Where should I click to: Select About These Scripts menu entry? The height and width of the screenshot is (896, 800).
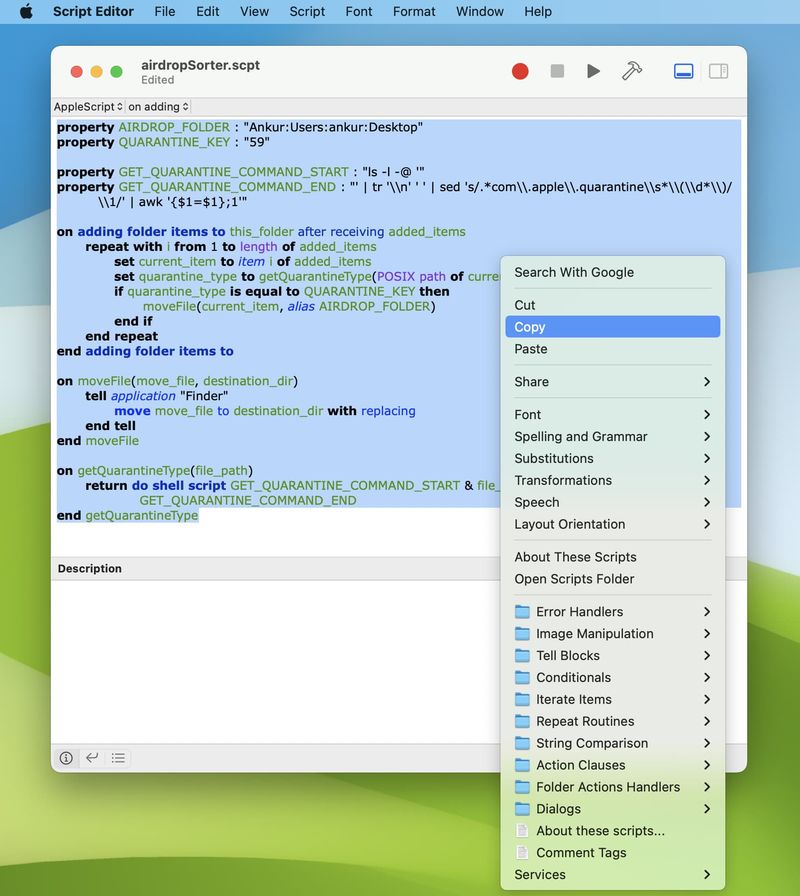613,557
